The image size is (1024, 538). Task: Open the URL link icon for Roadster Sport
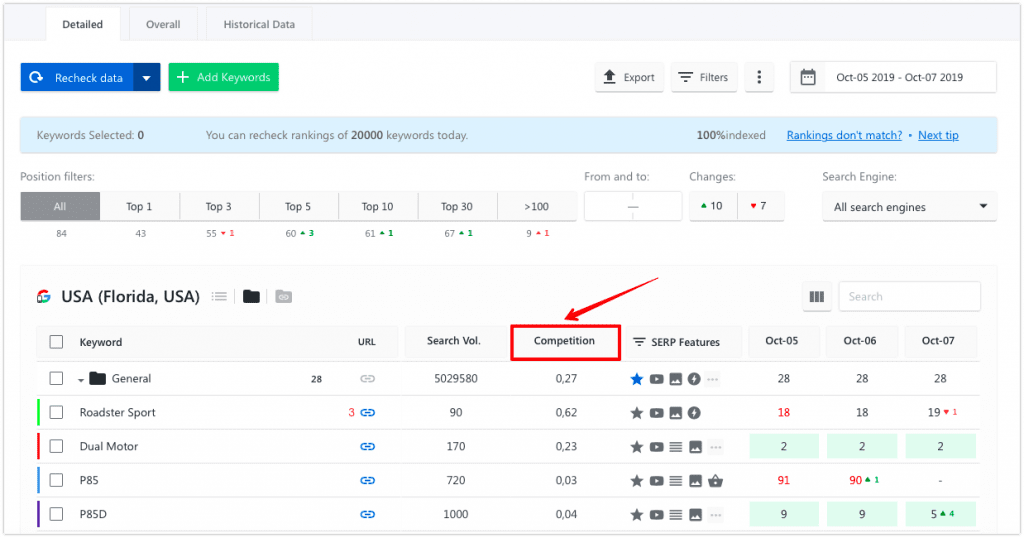(368, 413)
